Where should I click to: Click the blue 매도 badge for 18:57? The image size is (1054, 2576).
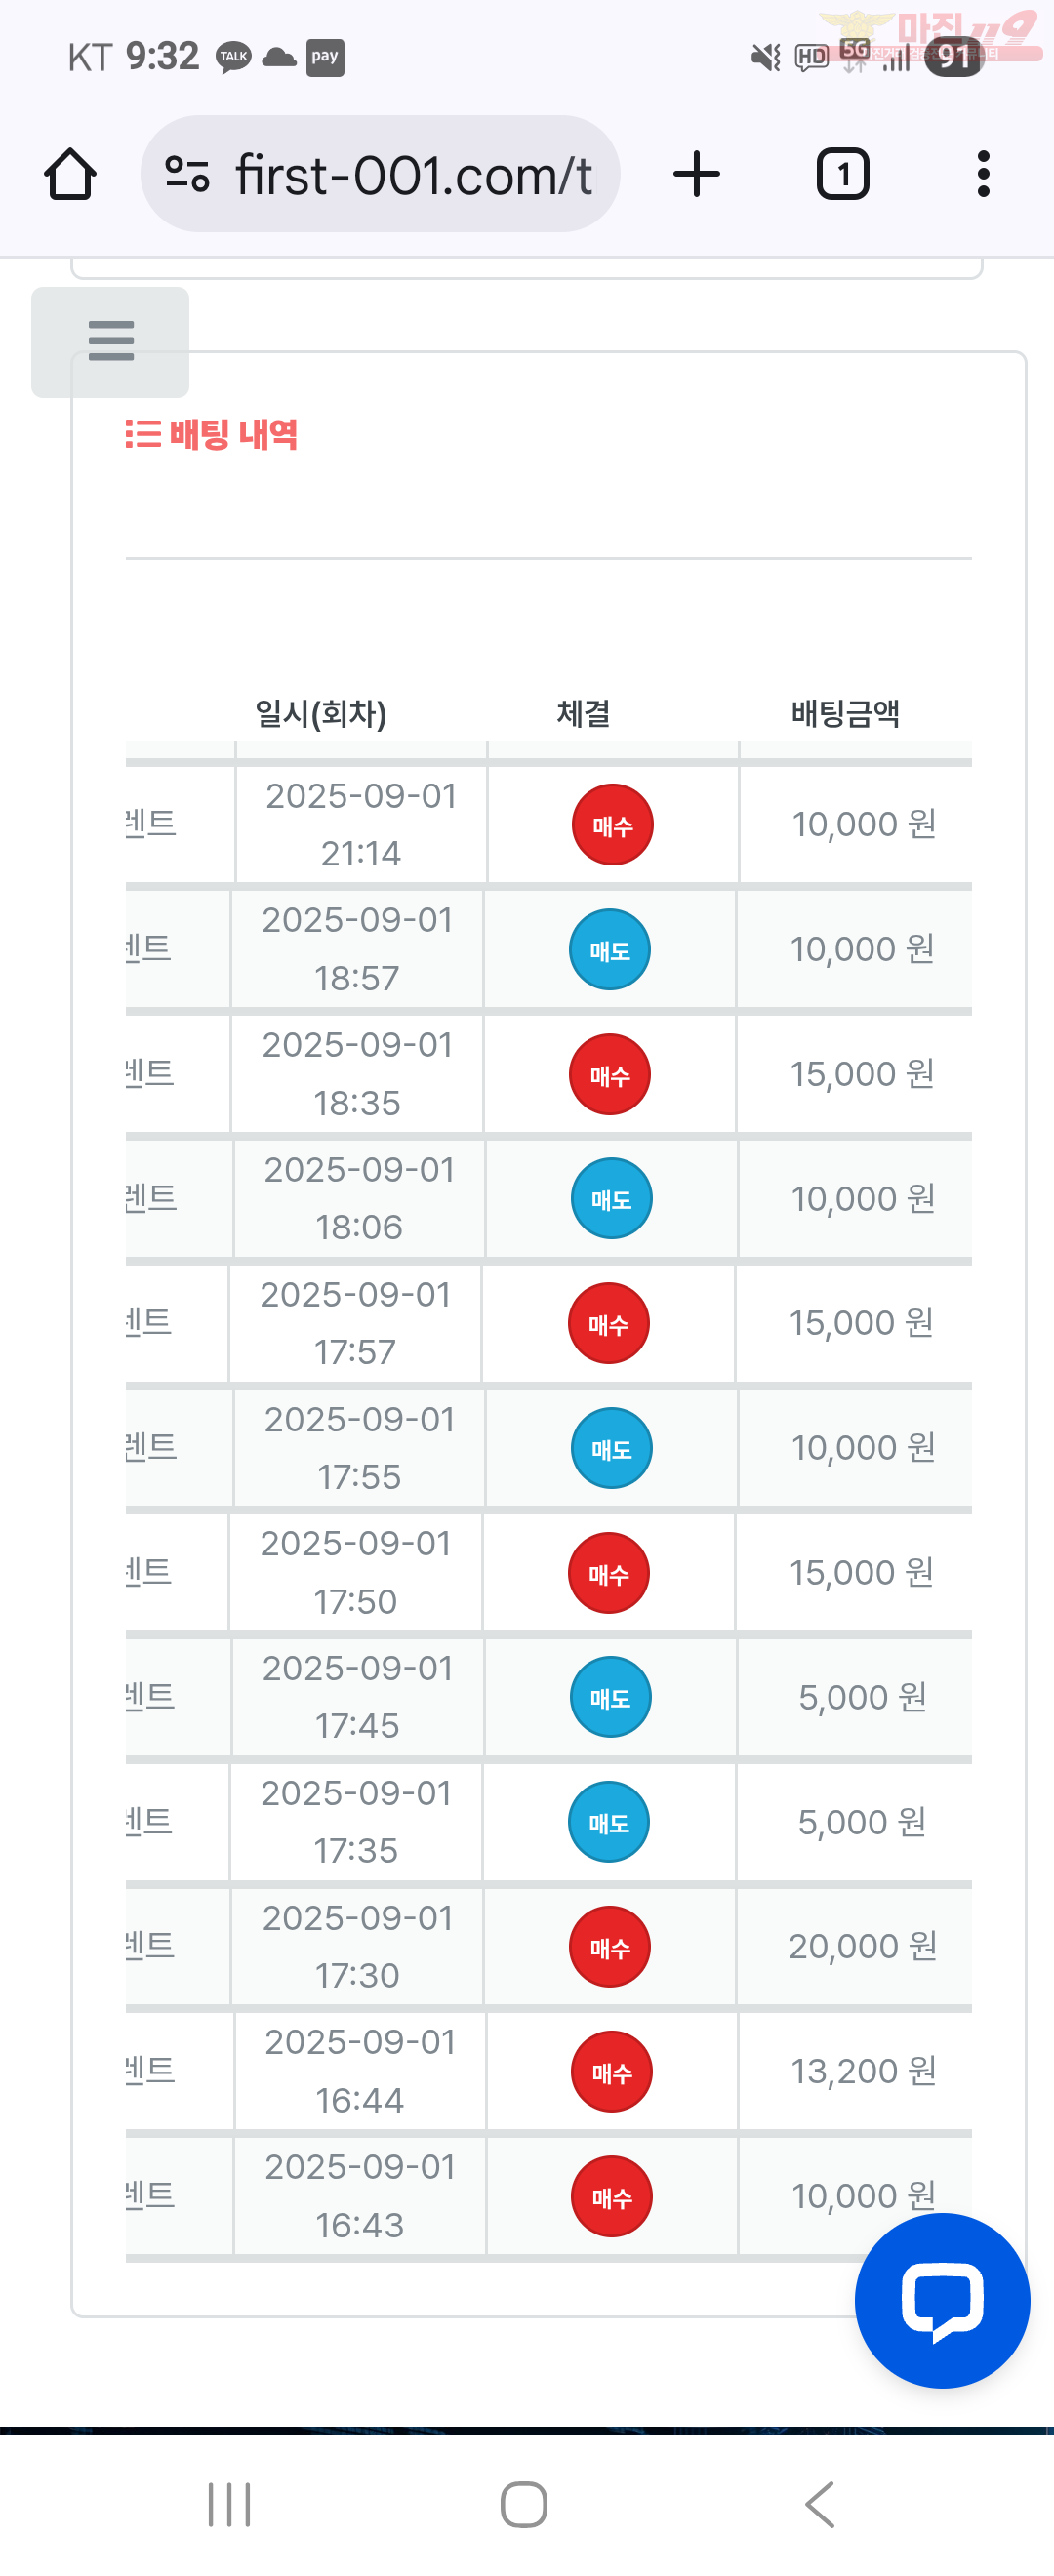point(609,949)
